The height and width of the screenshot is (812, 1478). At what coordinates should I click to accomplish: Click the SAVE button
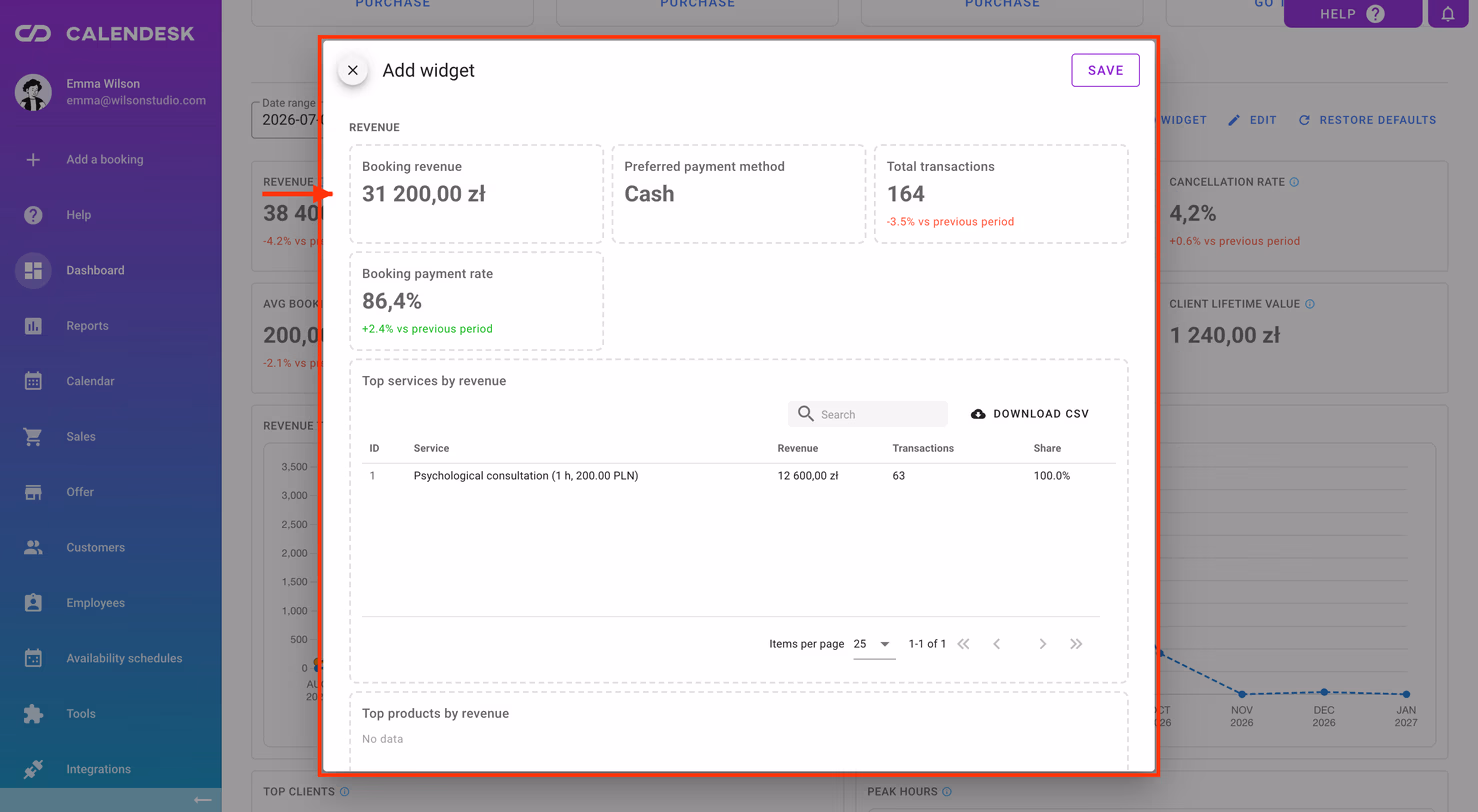1105,71
